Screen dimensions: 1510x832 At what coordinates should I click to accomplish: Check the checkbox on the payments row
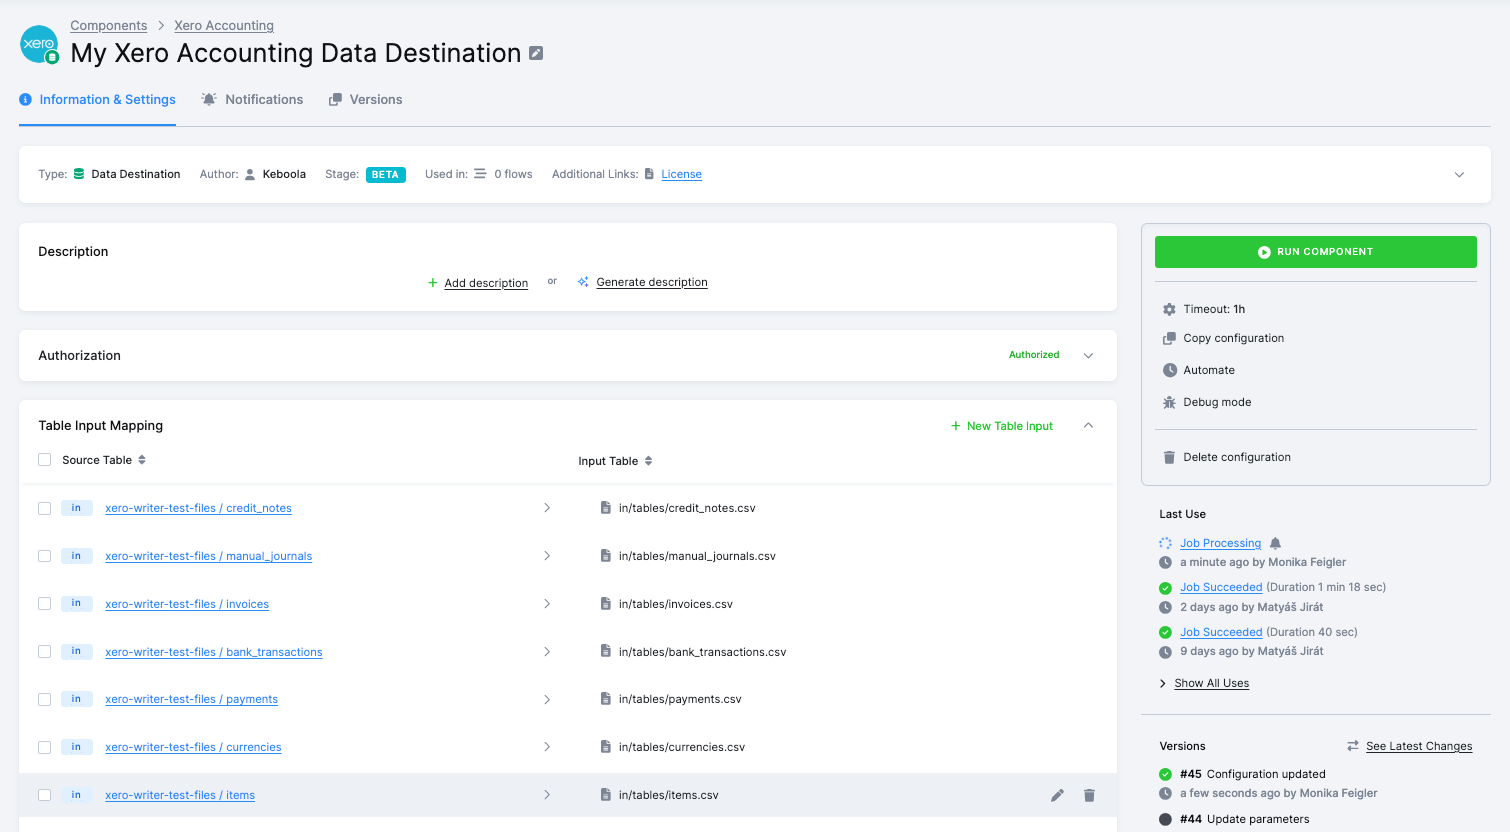pos(44,699)
